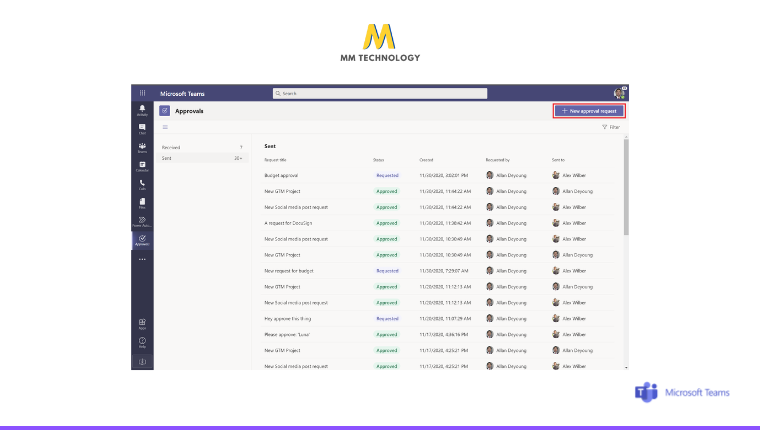Click the download desktop app icon
The width and height of the screenshot is (760, 430).
pyautogui.click(x=142, y=362)
